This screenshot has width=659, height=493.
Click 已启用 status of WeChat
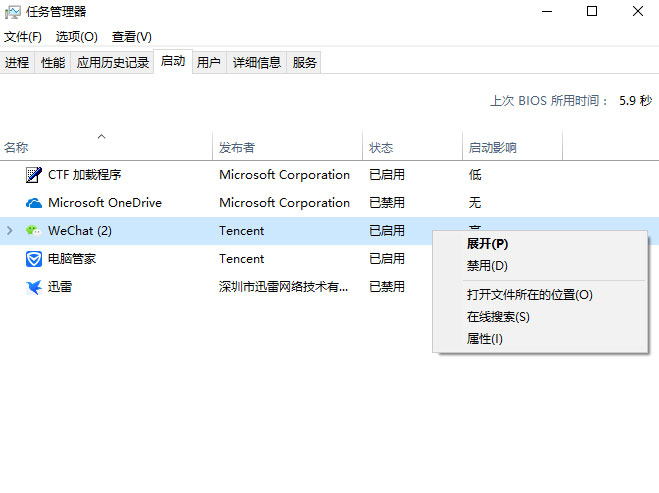pos(387,231)
